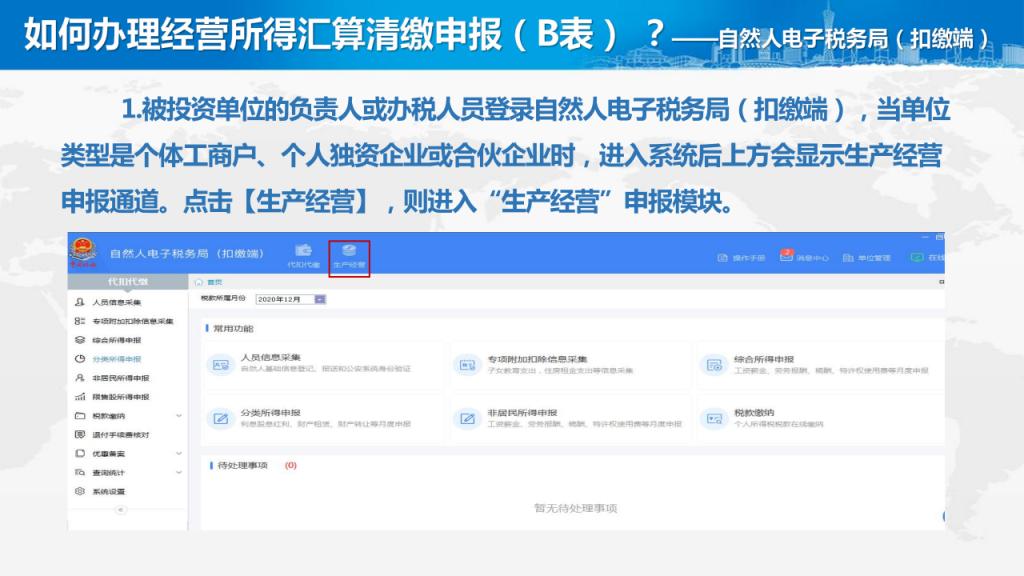Go to 首页 breadcrumb link
Screen dimensions: 1024x576
coord(209,284)
